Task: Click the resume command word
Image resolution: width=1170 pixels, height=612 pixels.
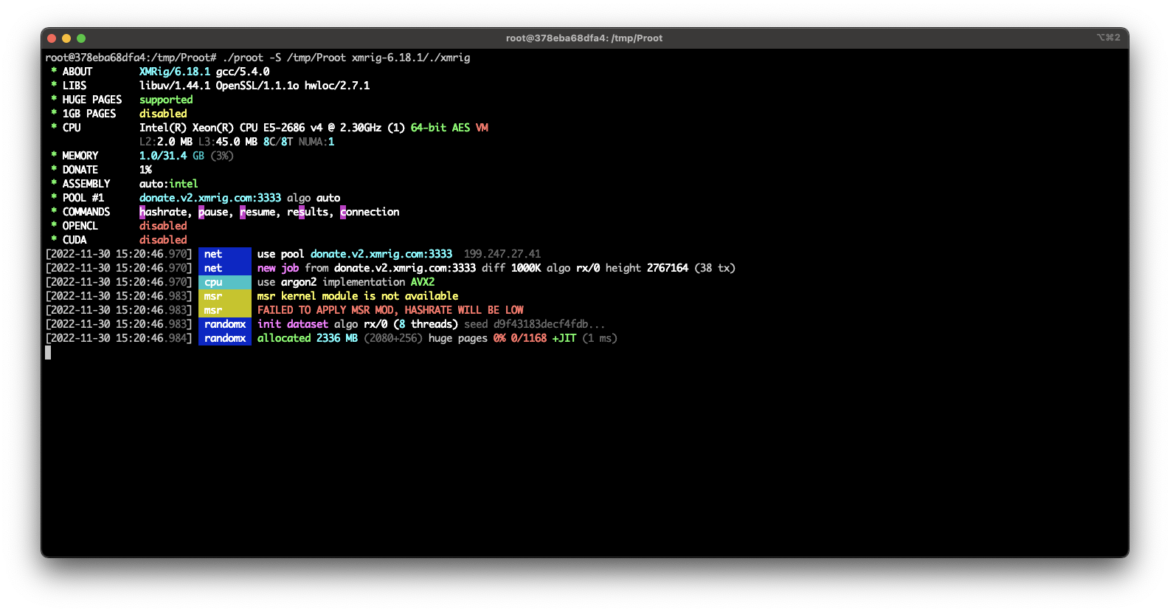Action: pos(257,212)
